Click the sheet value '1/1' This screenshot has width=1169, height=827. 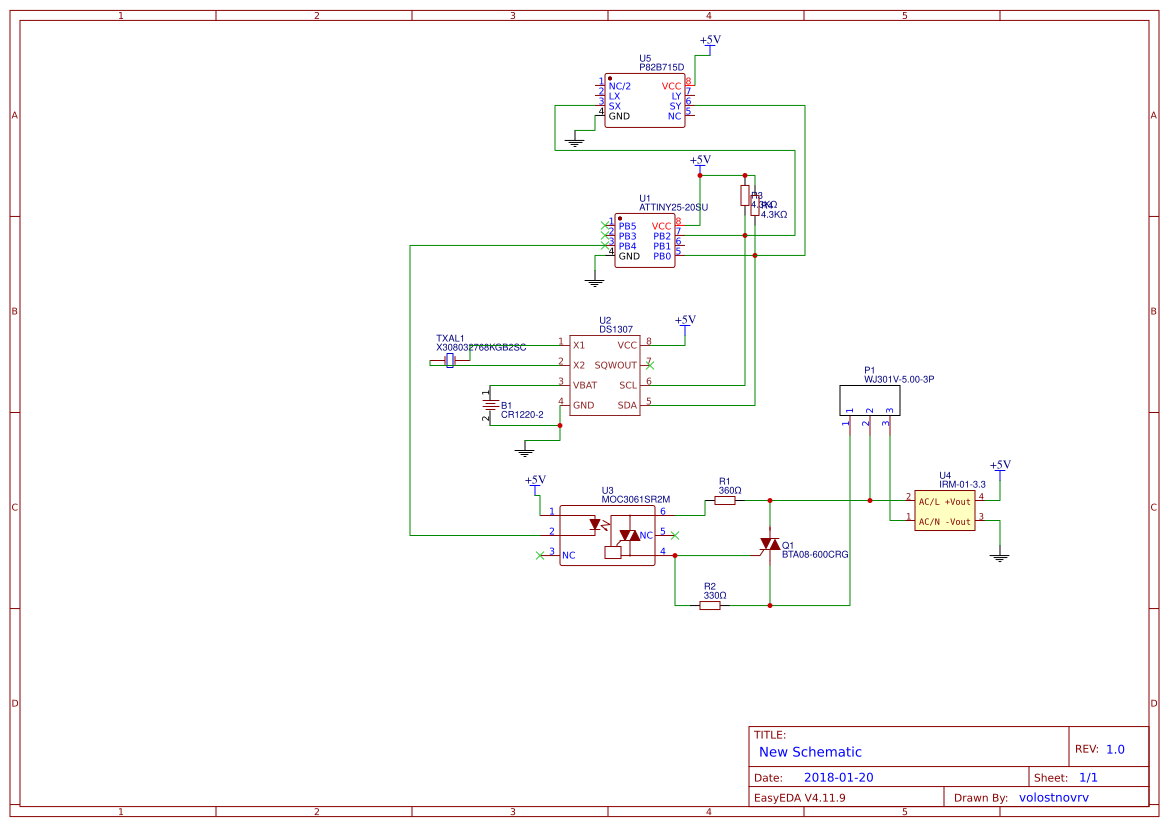[x=1088, y=778]
